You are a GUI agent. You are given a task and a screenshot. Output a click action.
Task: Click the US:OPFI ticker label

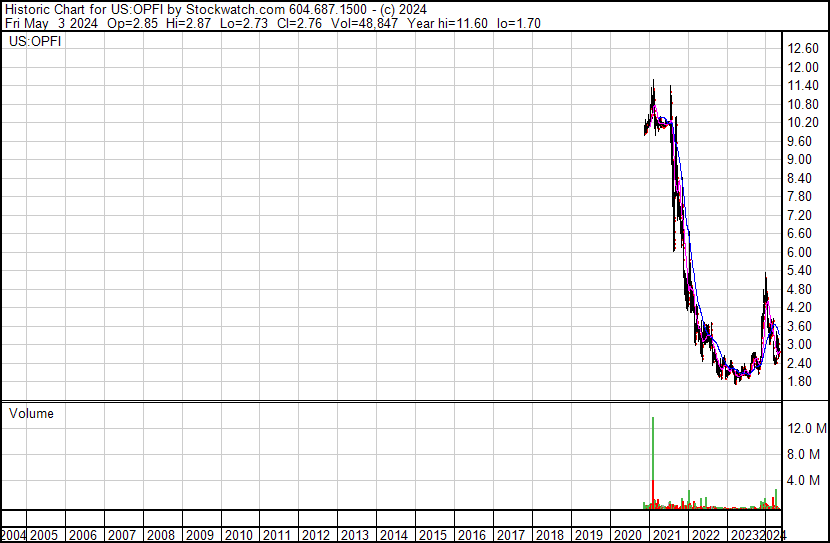click(x=34, y=42)
